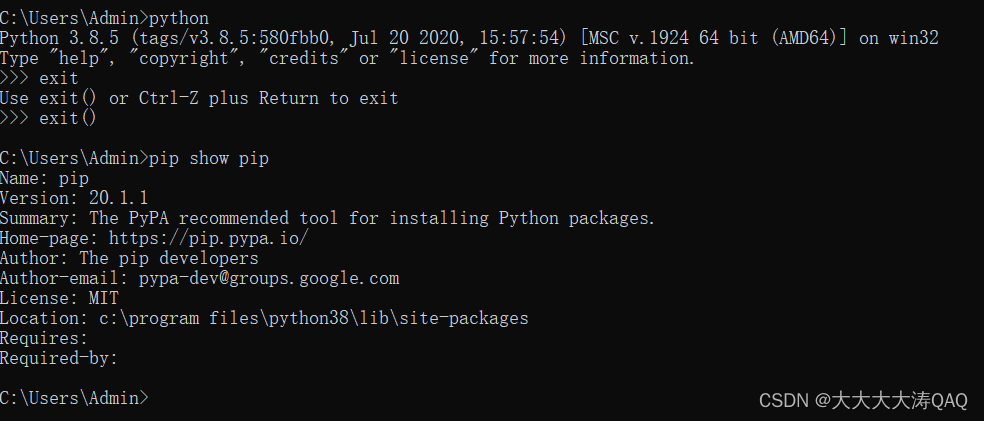Click the "python" command on the first line

[178, 18]
